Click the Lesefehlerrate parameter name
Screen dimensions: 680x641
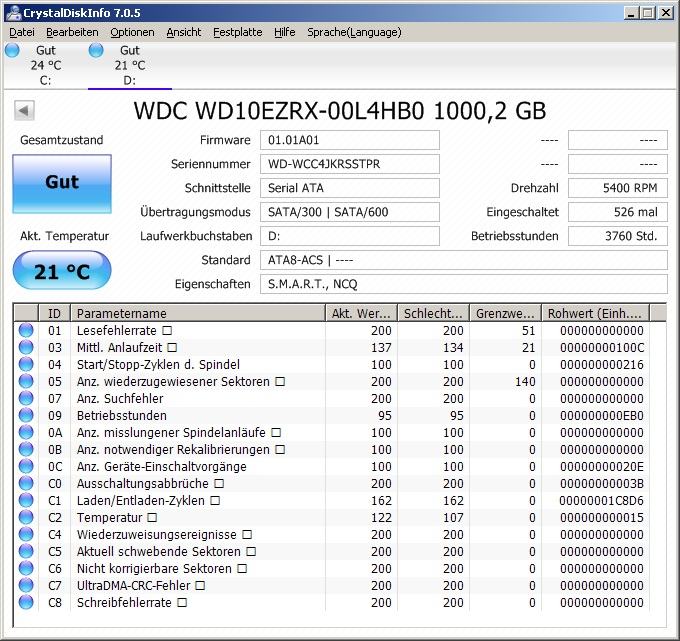tap(116, 330)
